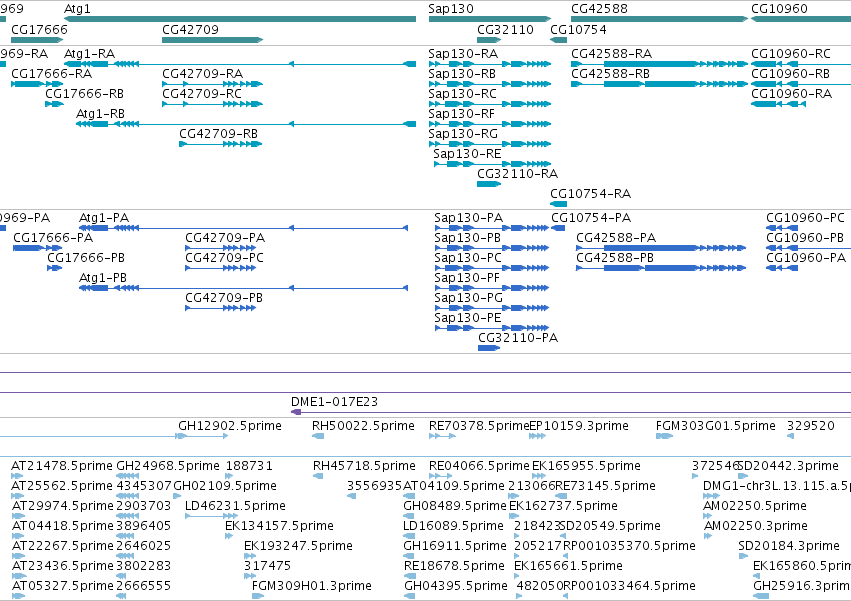
Task: Select the Atg1 gene span bar
Action: pyautogui.click(x=240, y=19)
